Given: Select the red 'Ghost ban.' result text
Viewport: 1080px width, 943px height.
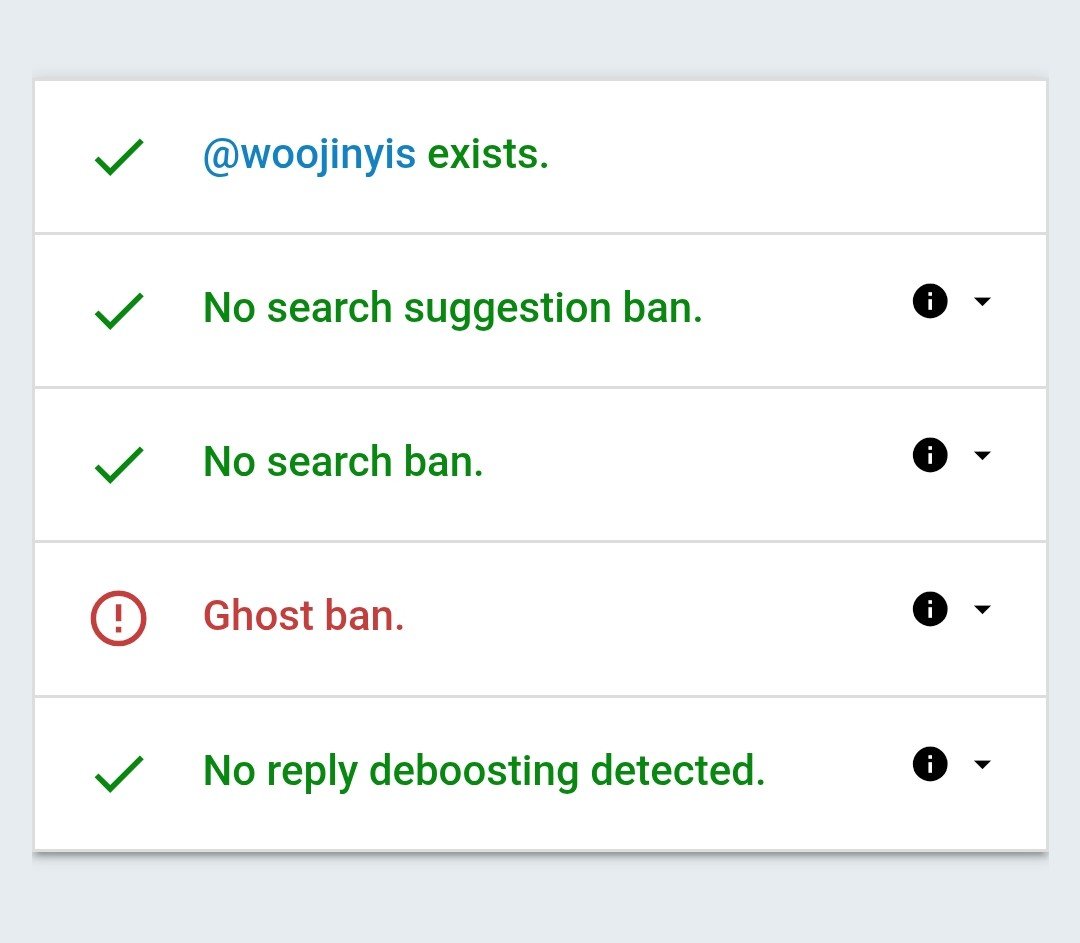Looking at the screenshot, I should click(x=303, y=616).
